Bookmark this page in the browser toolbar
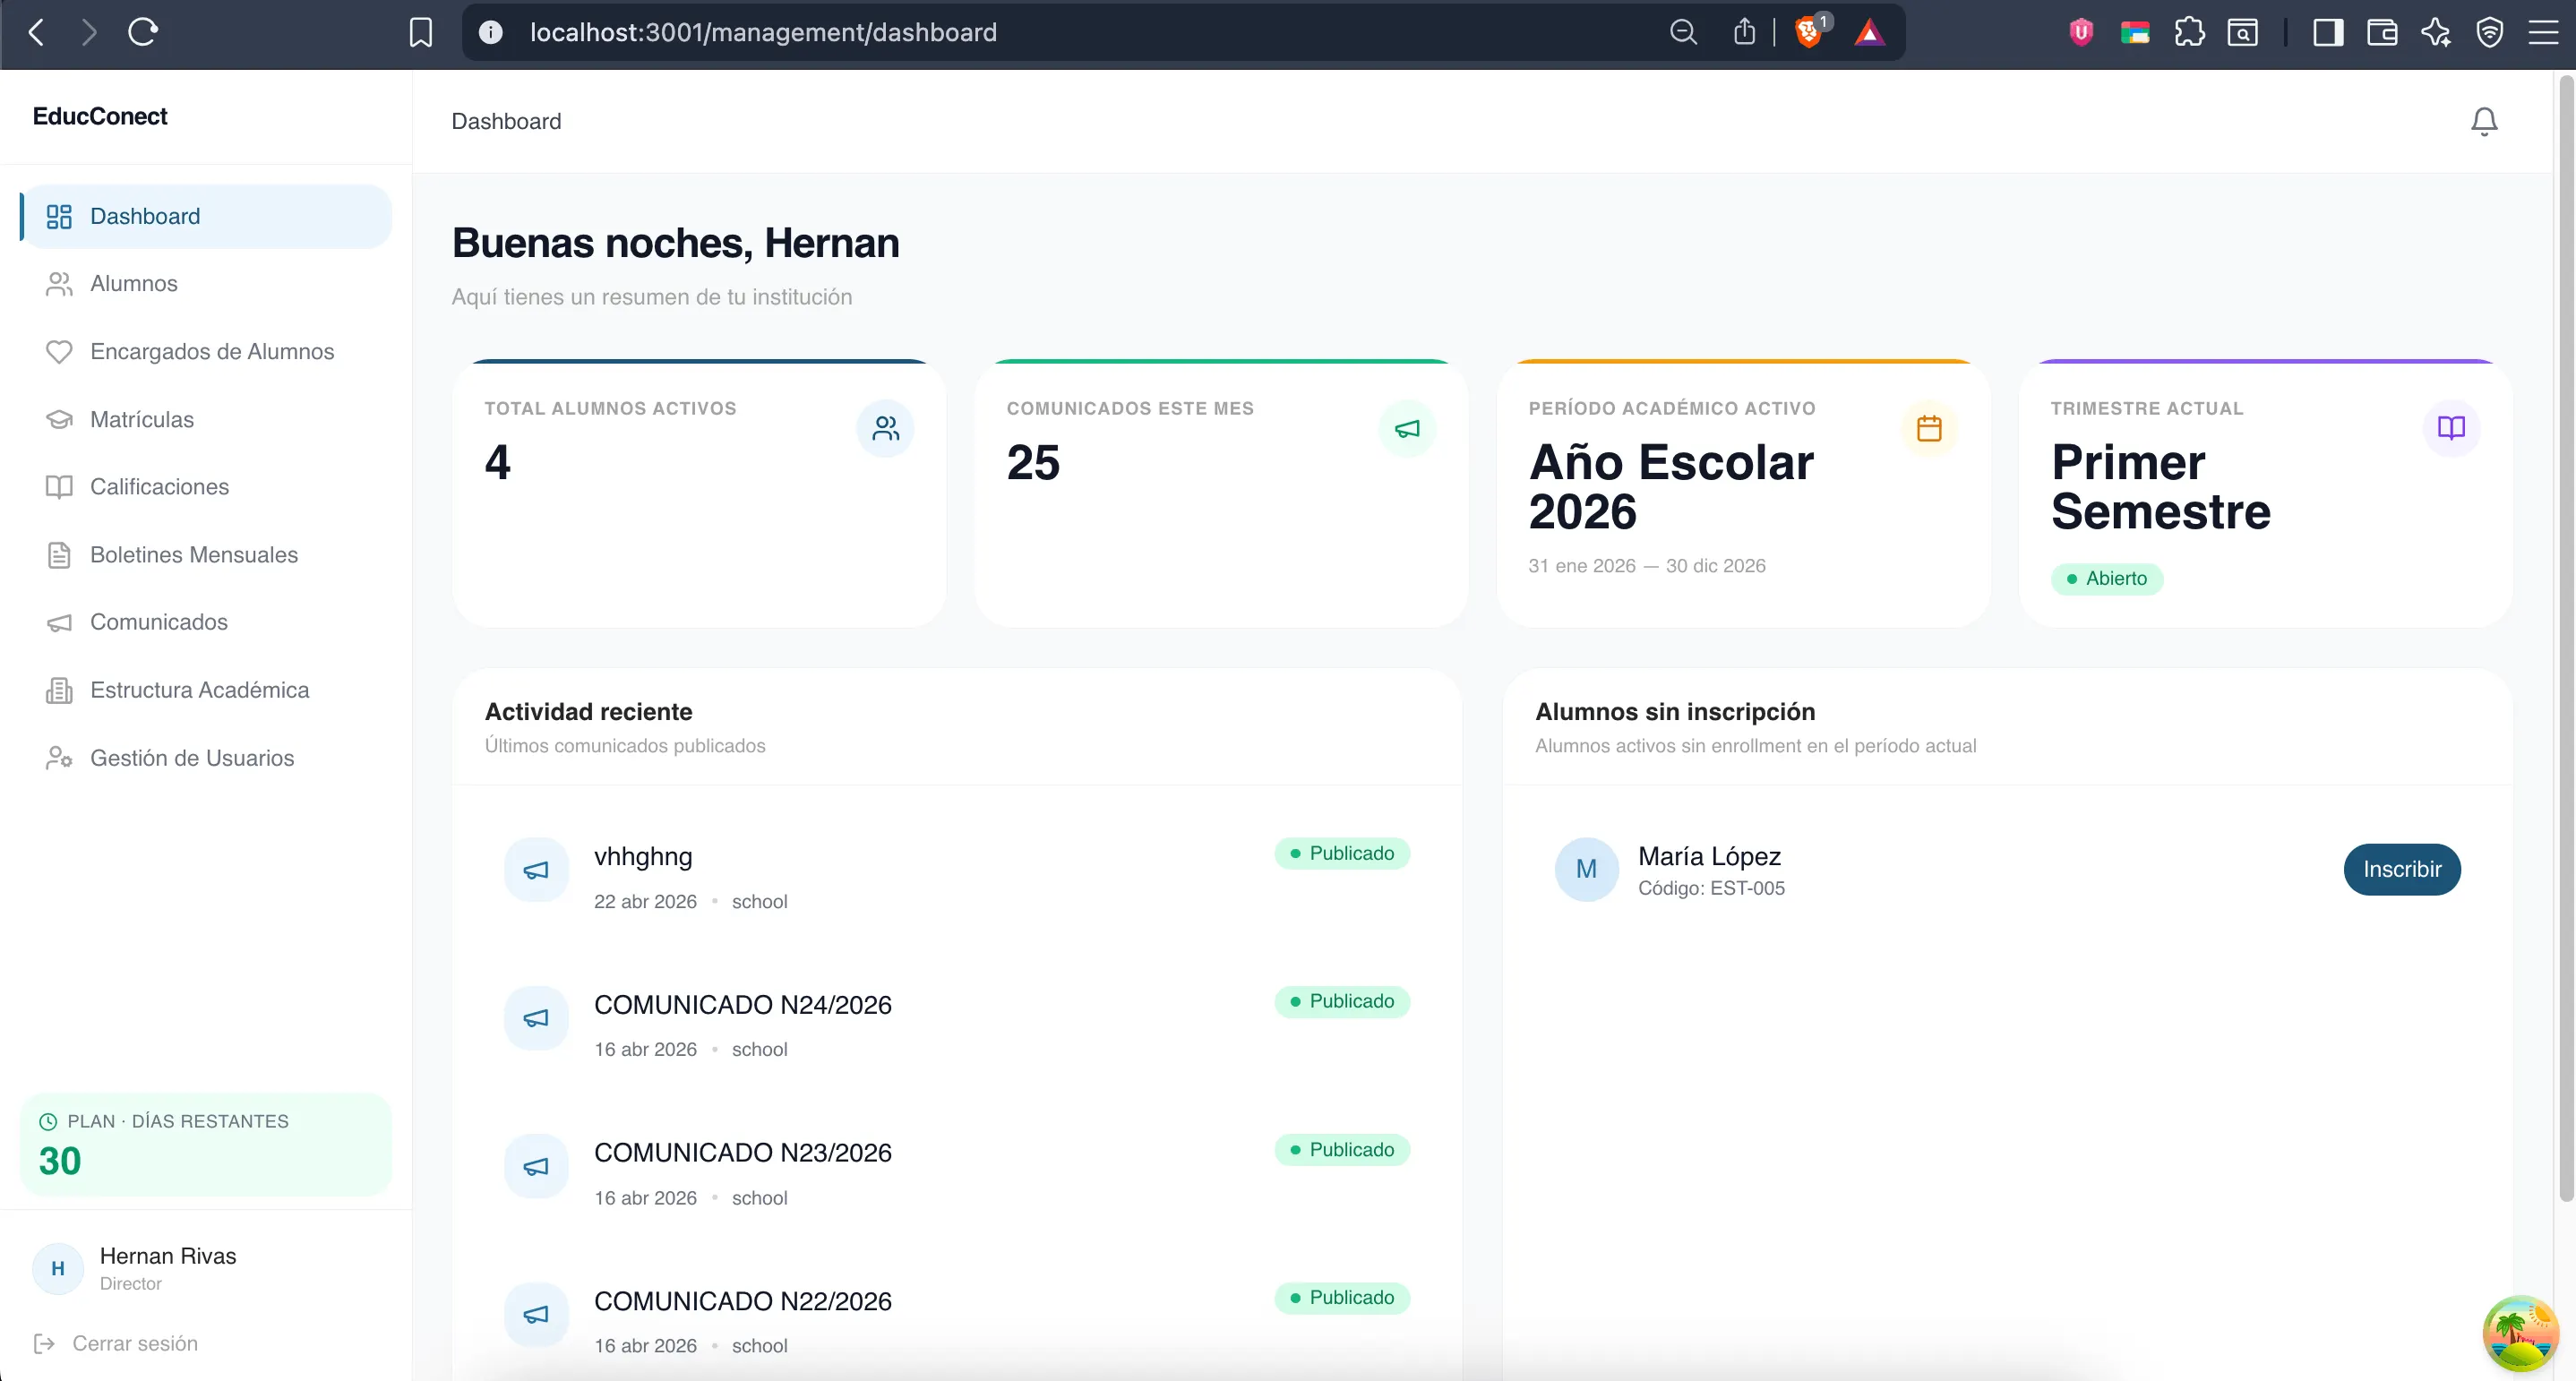 (421, 32)
